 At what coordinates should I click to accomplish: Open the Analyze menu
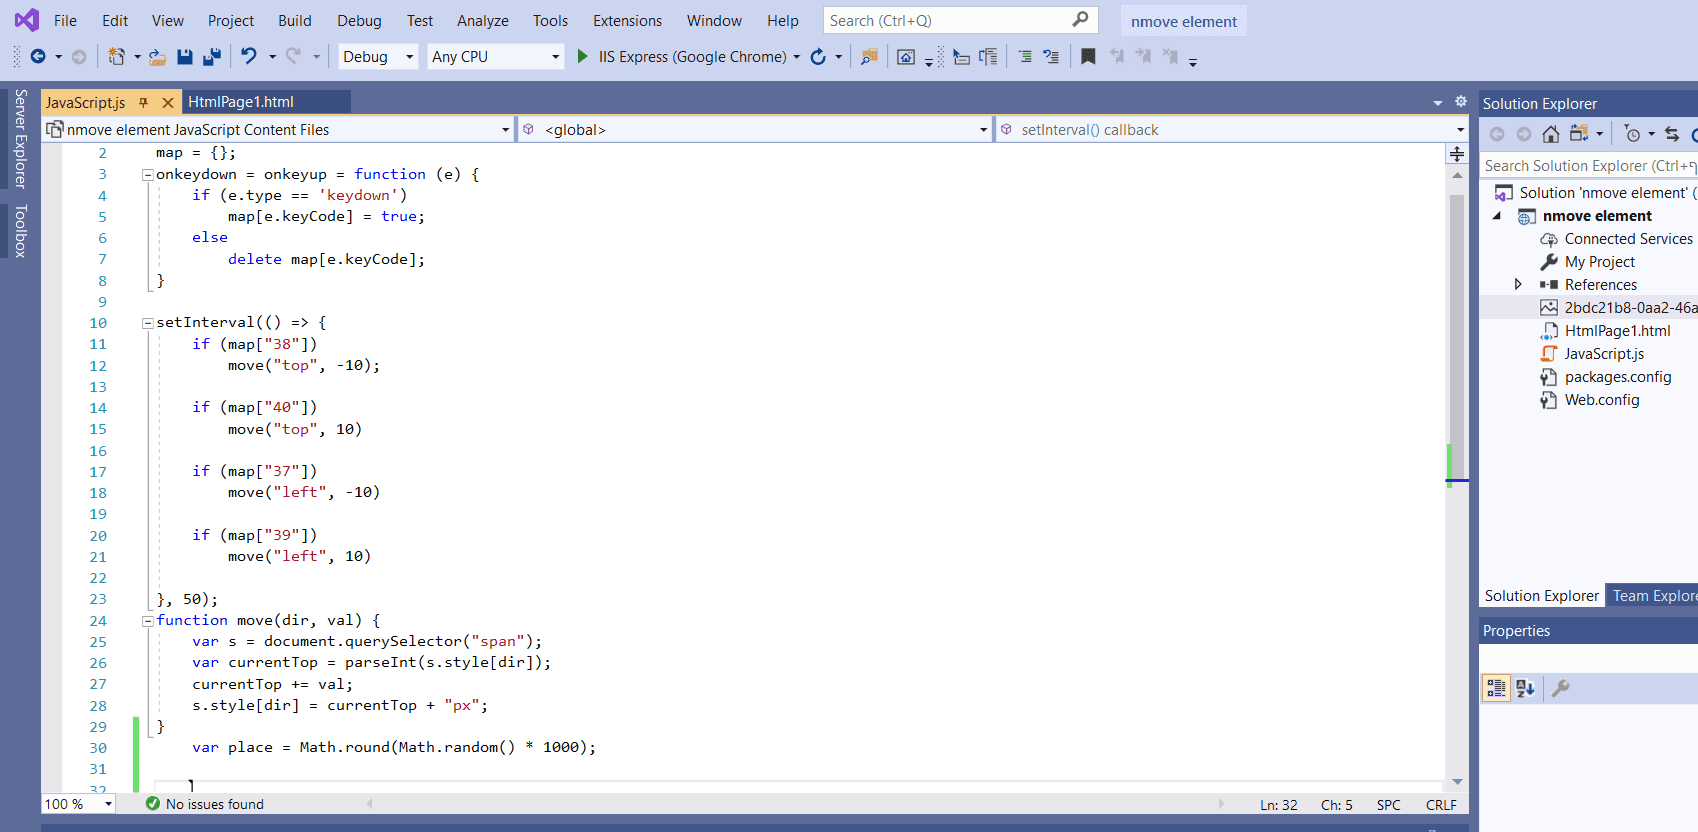click(483, 20)
